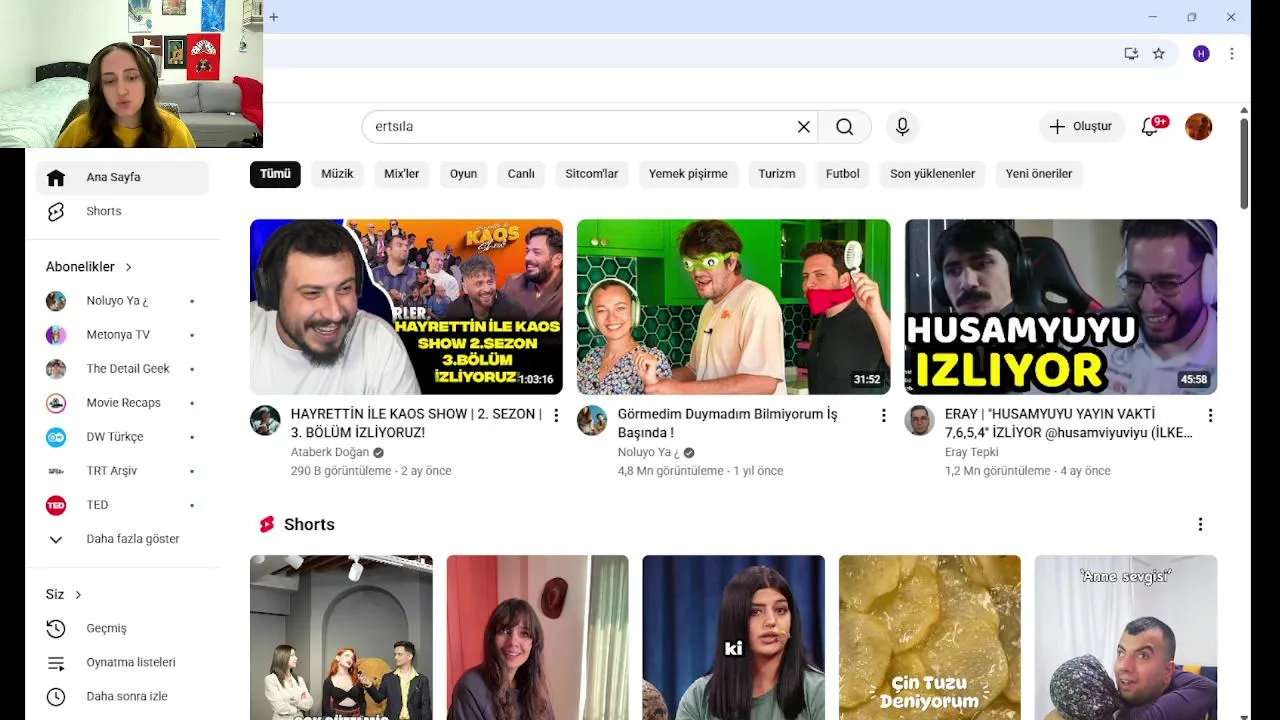Bookmark this page with star icon
The height and width of the screenshot is (720, 1280).
[1158, 54]
